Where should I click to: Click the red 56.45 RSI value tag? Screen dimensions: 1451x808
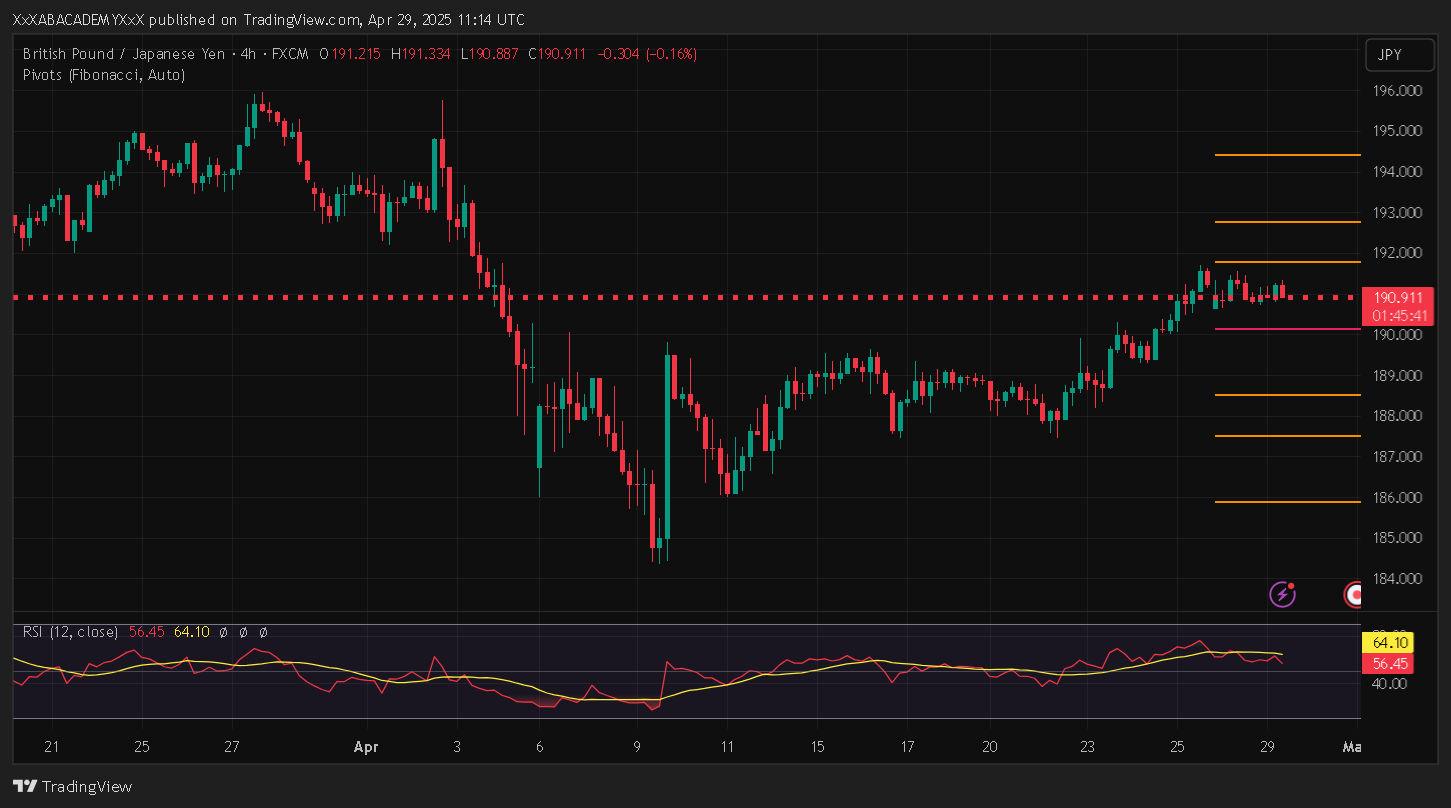tap(1391, 663)
